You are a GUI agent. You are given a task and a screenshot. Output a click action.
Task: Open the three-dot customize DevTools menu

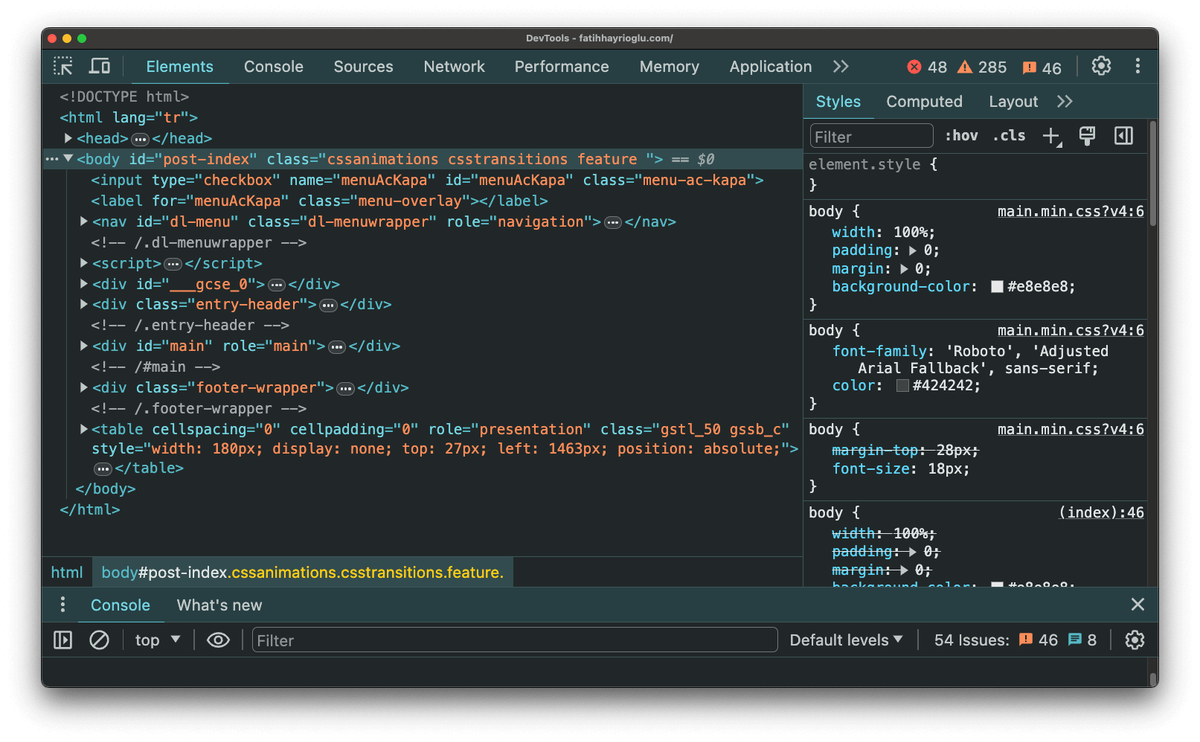[x=1137, y=66]
